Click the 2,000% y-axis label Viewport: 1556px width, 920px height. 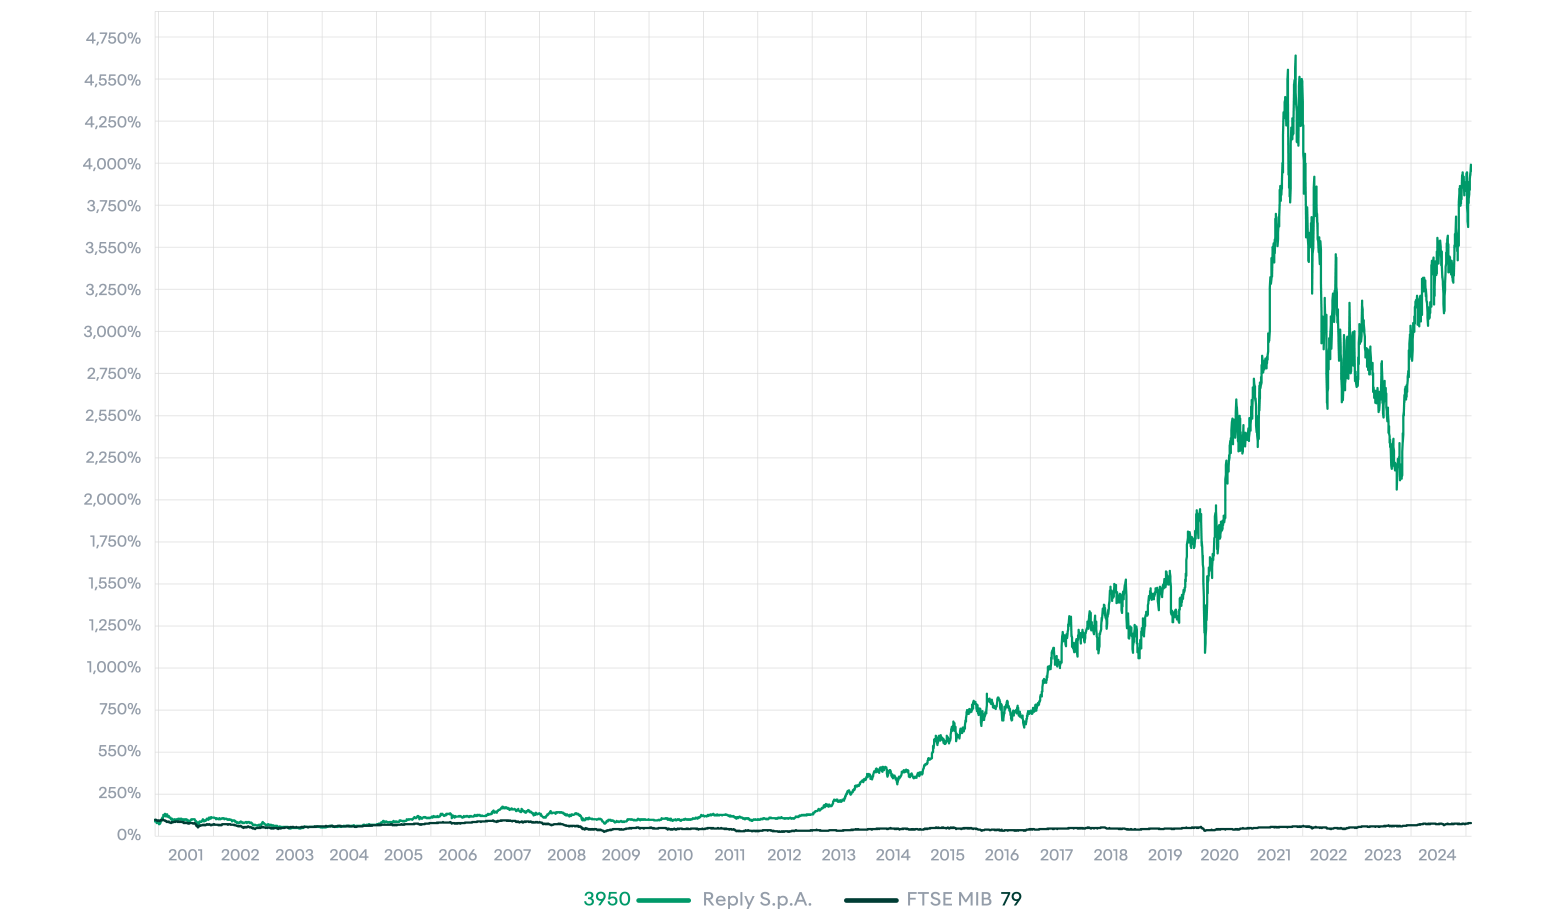click(113, 500)
